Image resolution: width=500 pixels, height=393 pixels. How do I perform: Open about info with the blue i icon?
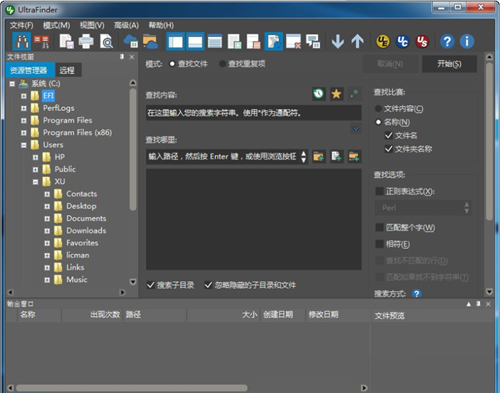coord(467,42)
